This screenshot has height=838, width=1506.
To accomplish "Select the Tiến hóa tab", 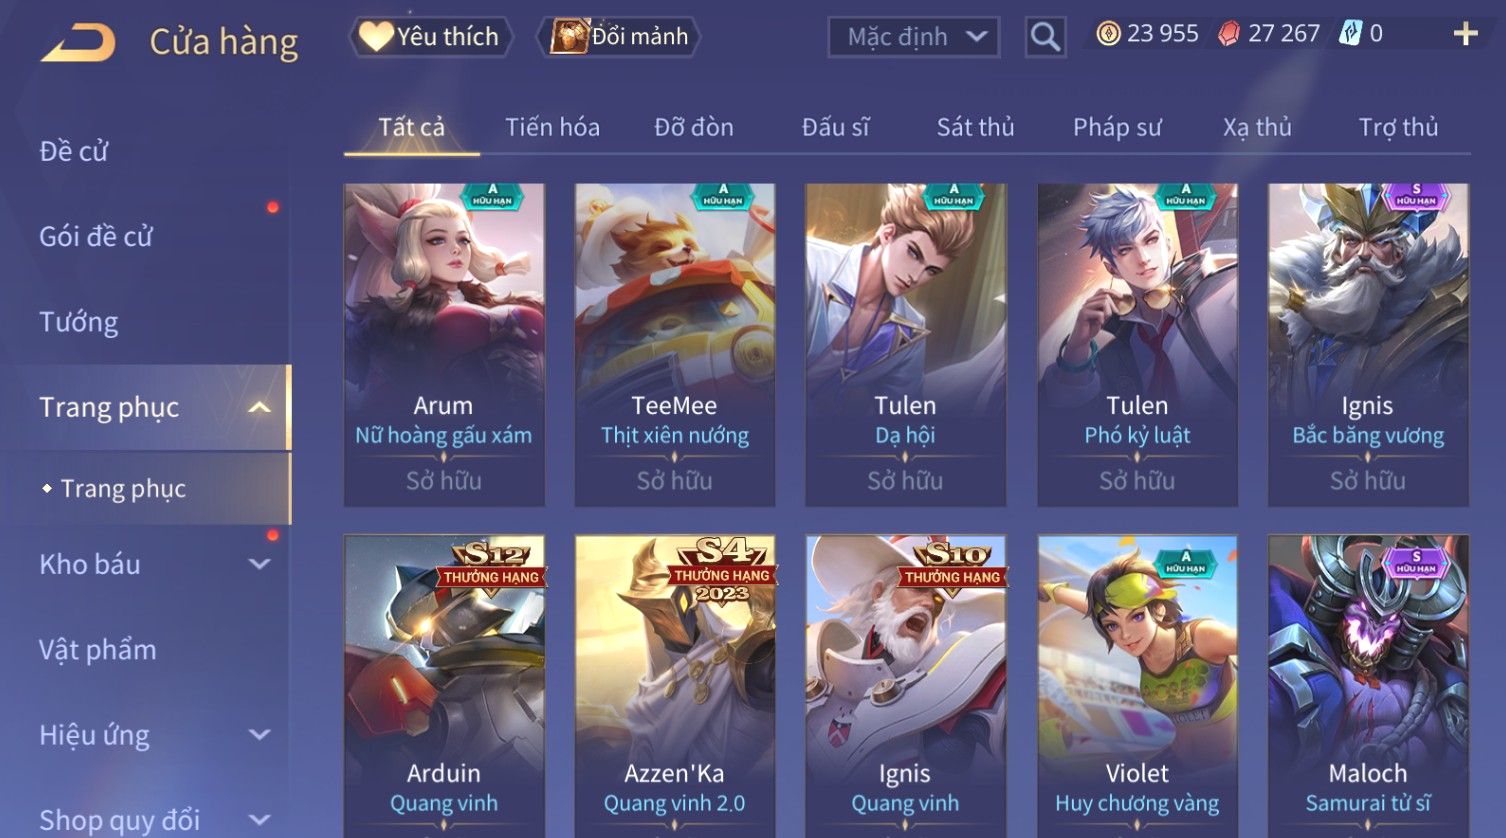I will point(552,127).
